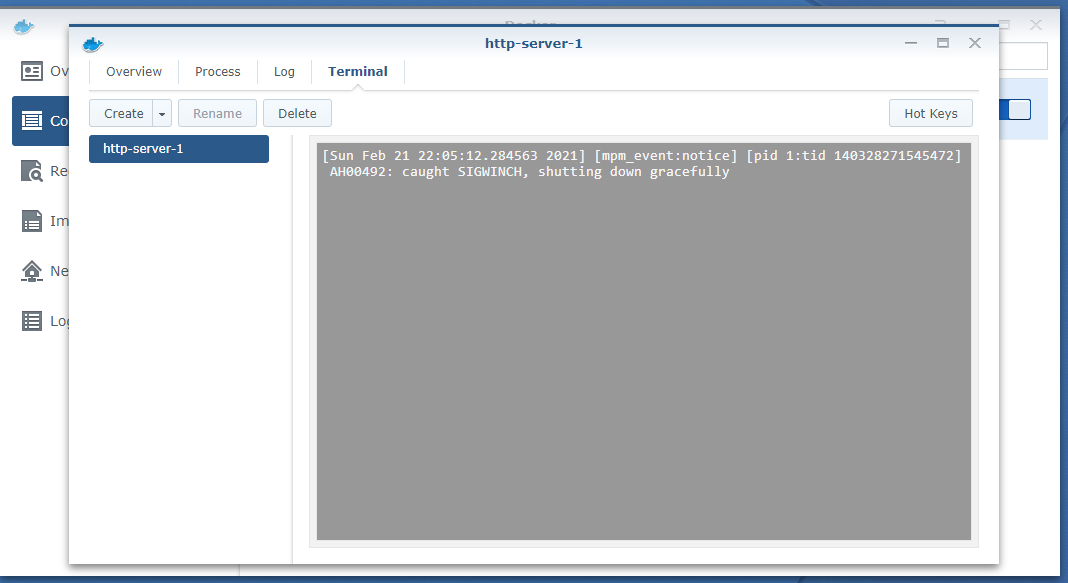
Task: Maximize the http-server-1 window
Action: point(943,43)
